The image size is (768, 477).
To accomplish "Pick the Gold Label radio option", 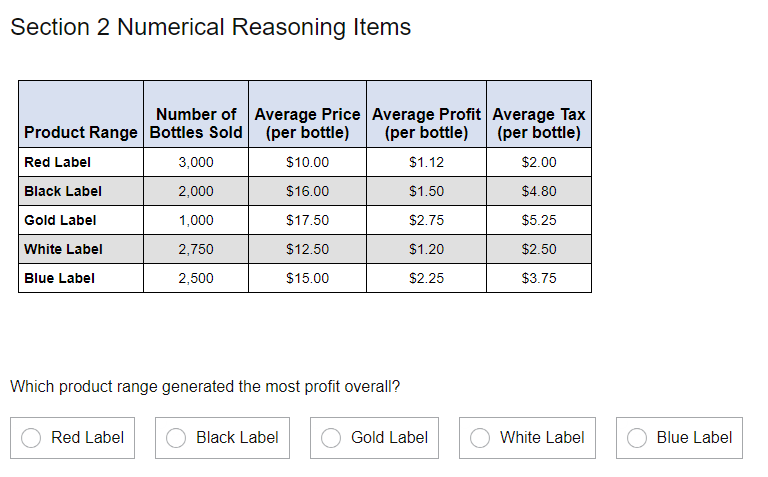I will (x=334, y=438).
